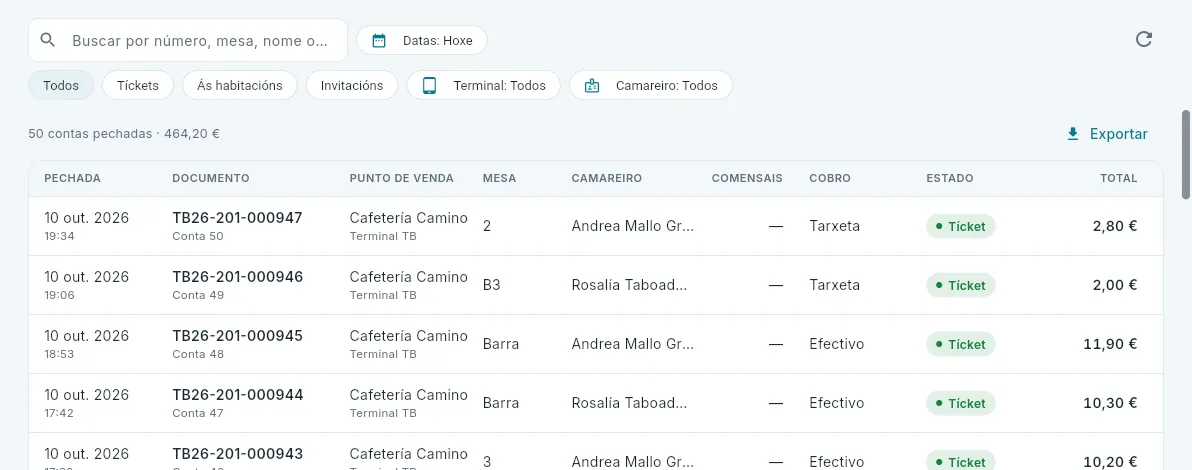Click the 11,90 € total amount
Viewport: 1192px width, 470px height.
pos(1111,344)
